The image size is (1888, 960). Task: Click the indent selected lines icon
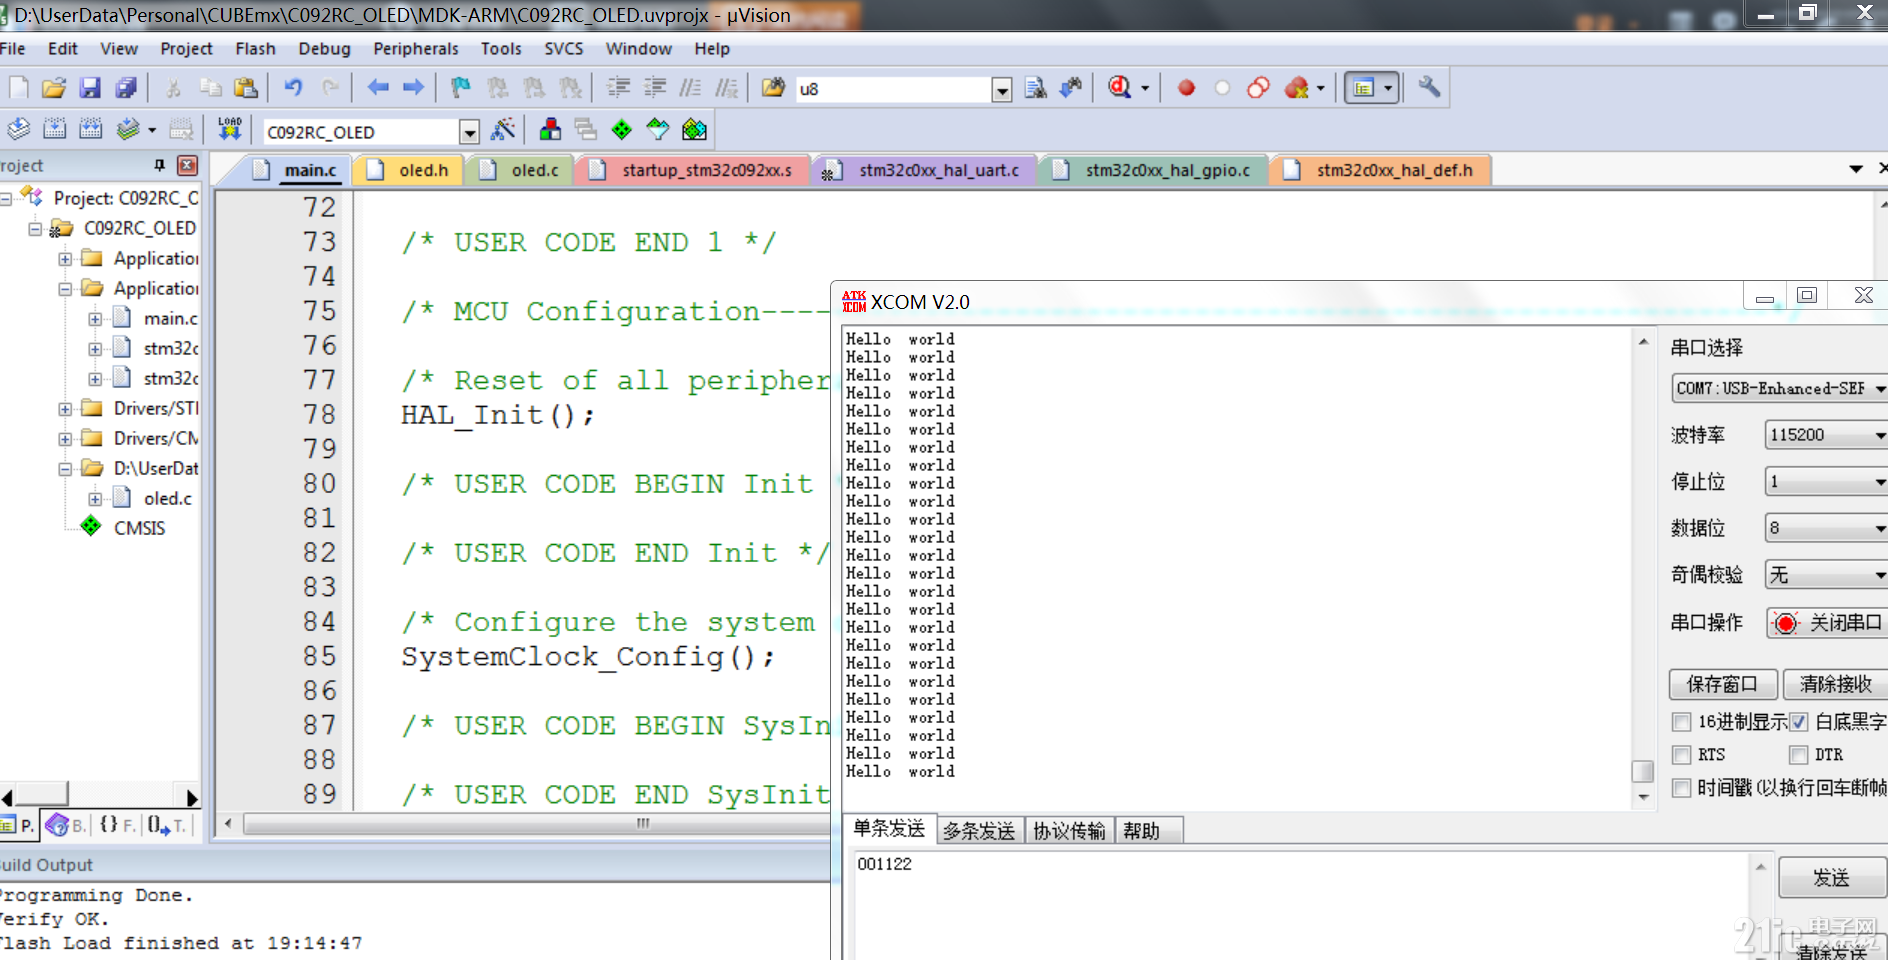point(619,88)
